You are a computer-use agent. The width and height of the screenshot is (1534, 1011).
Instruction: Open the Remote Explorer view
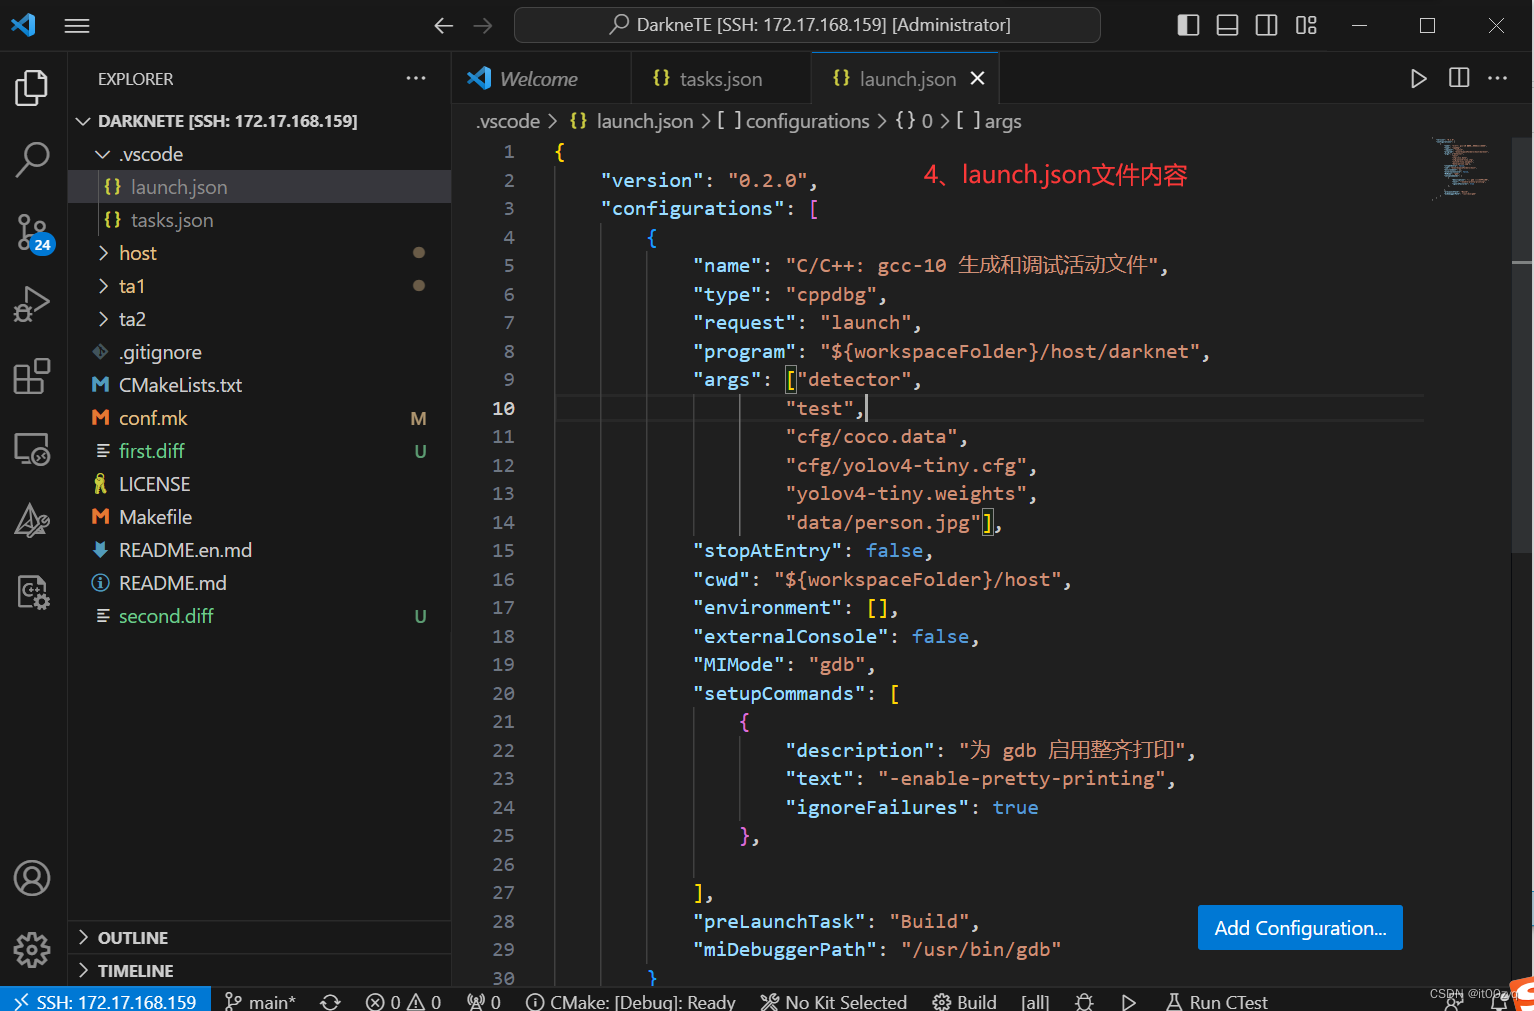point(32,449)
